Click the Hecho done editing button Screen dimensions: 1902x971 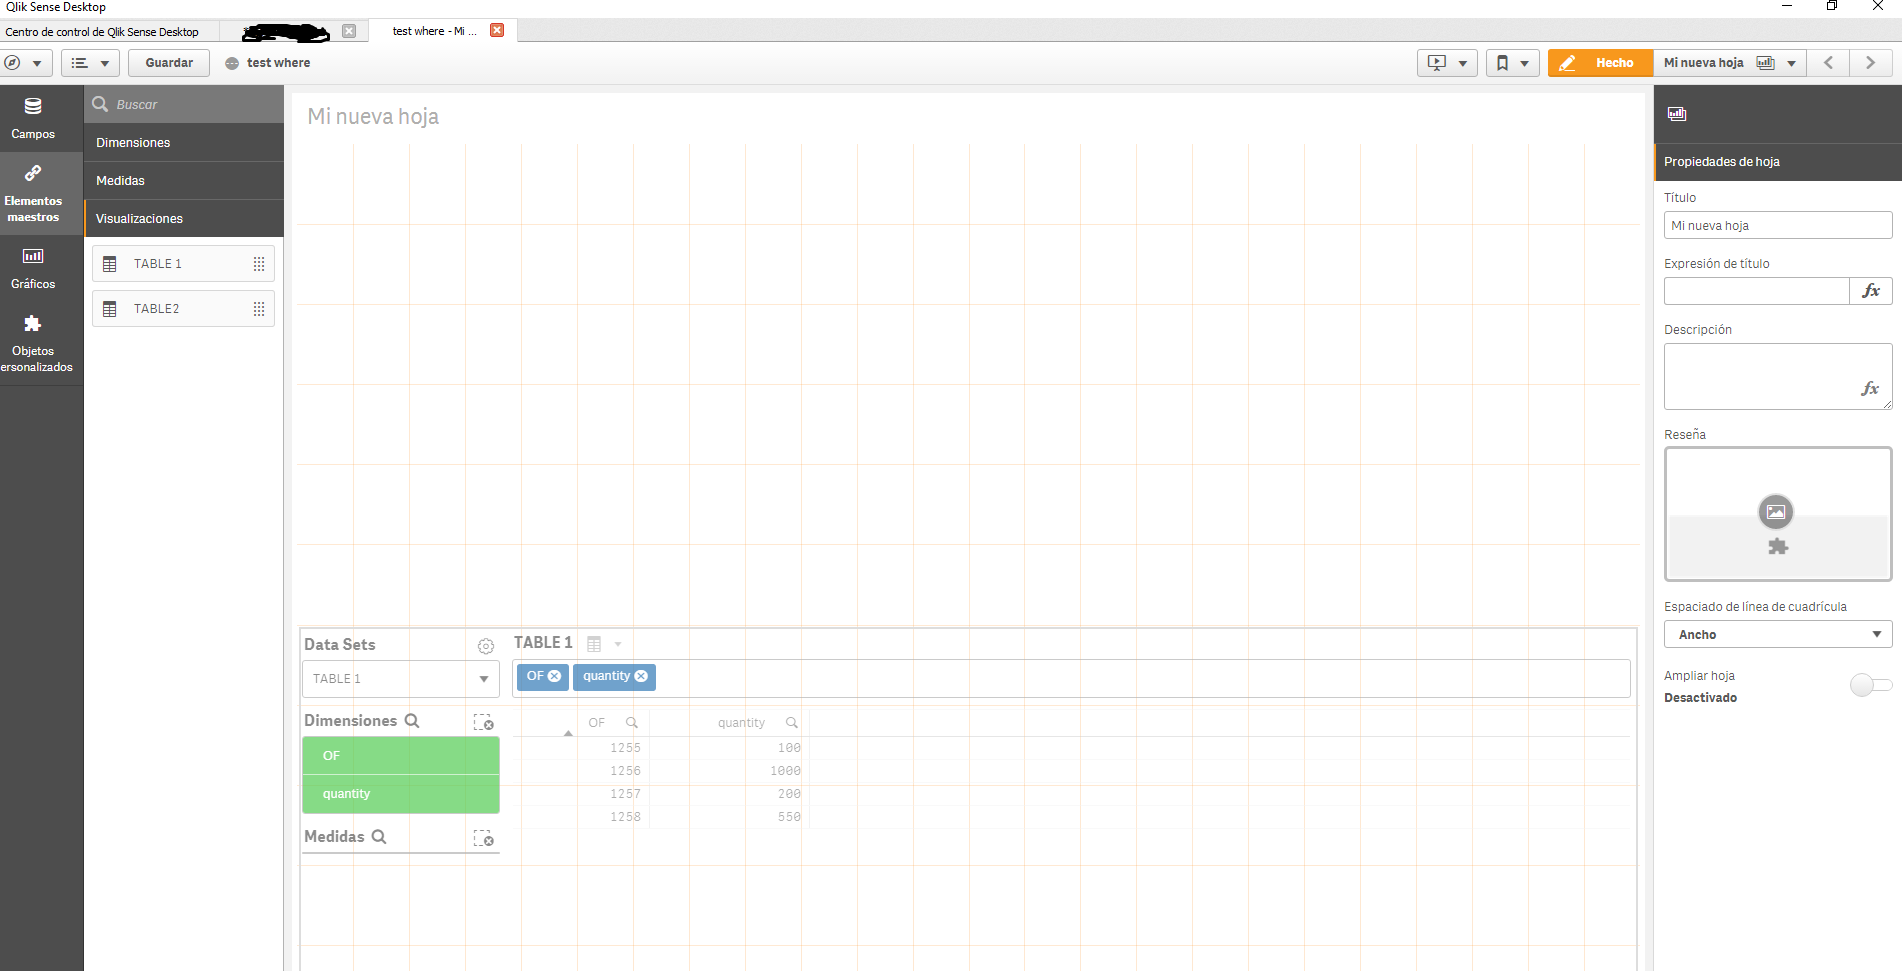click(x=1600, y=63)
